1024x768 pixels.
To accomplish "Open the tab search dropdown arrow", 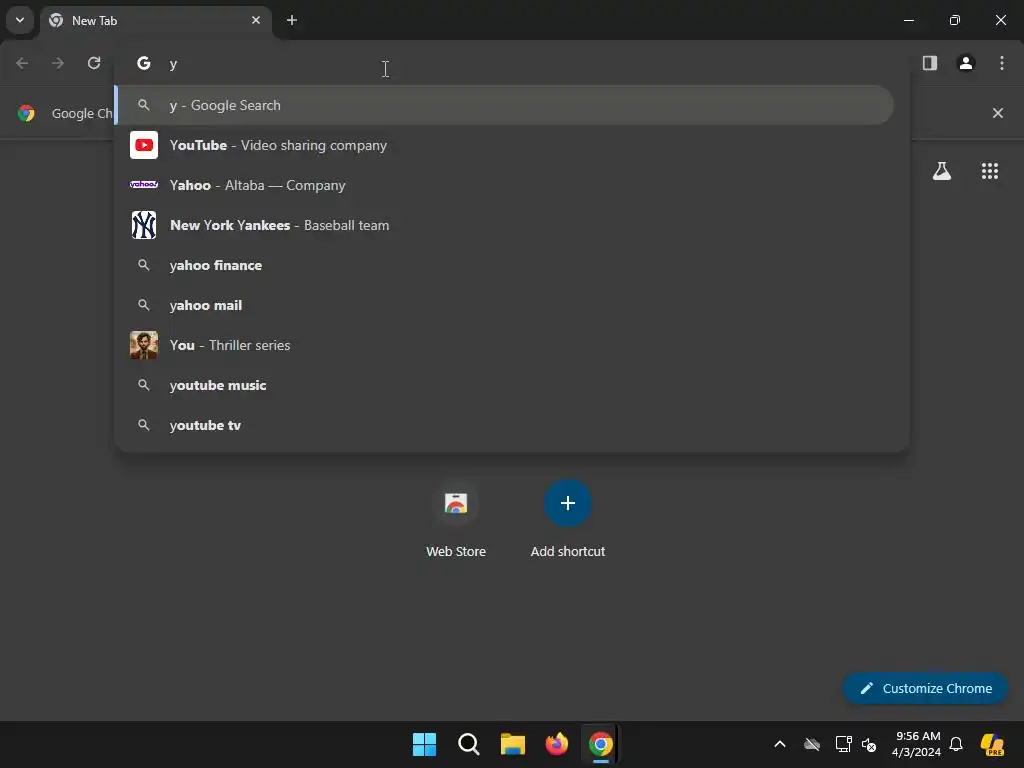I will [x=20, y=20].
